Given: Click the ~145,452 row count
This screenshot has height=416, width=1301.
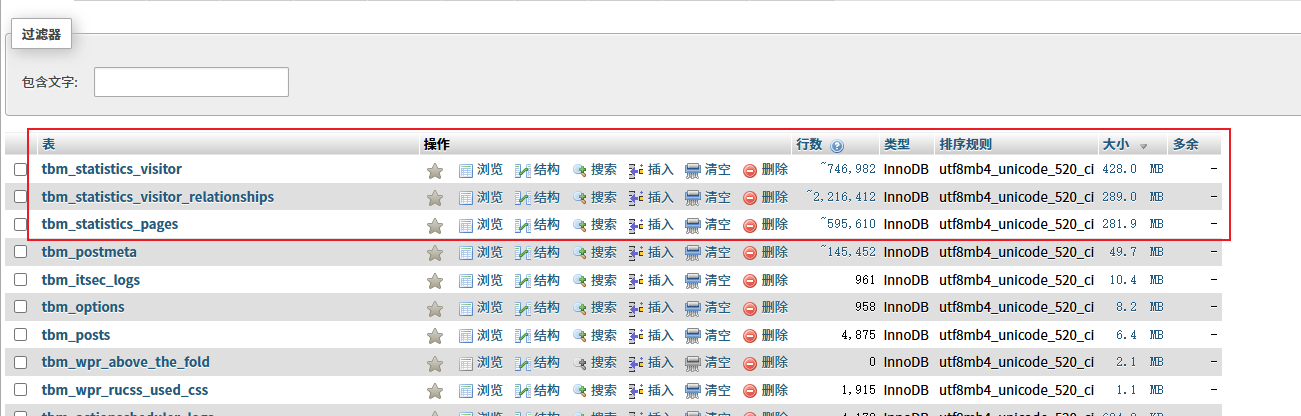Looking at the screenshot, I should [x=848, y=252].
